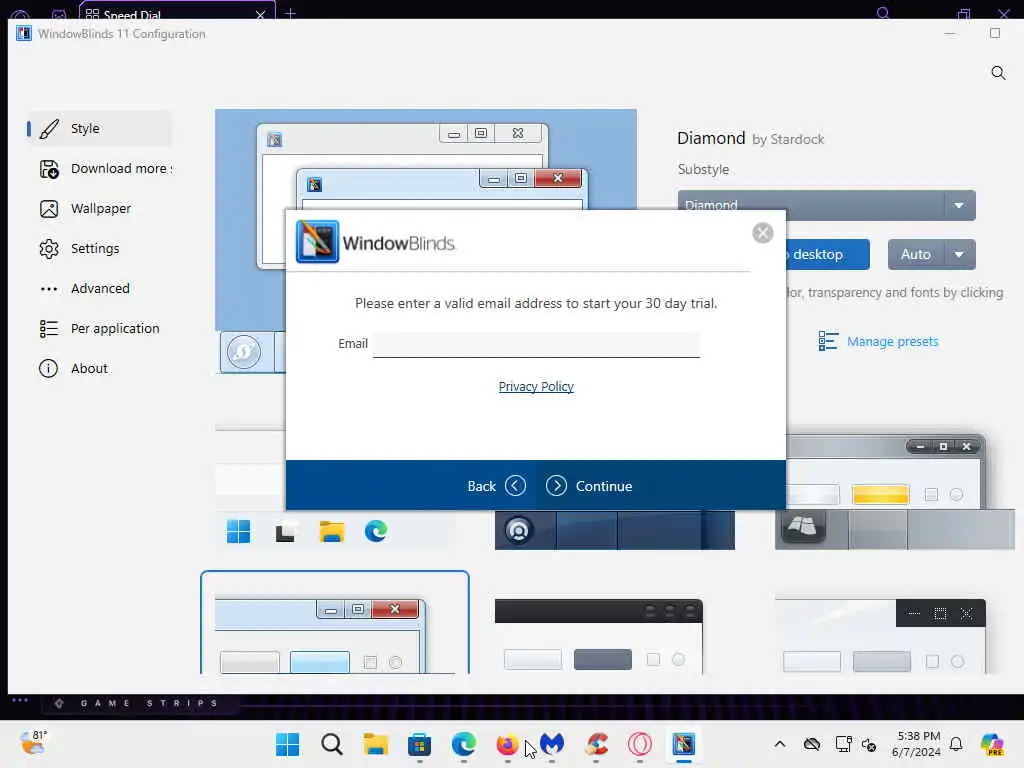Open File Explorer from taskbar

376,744
